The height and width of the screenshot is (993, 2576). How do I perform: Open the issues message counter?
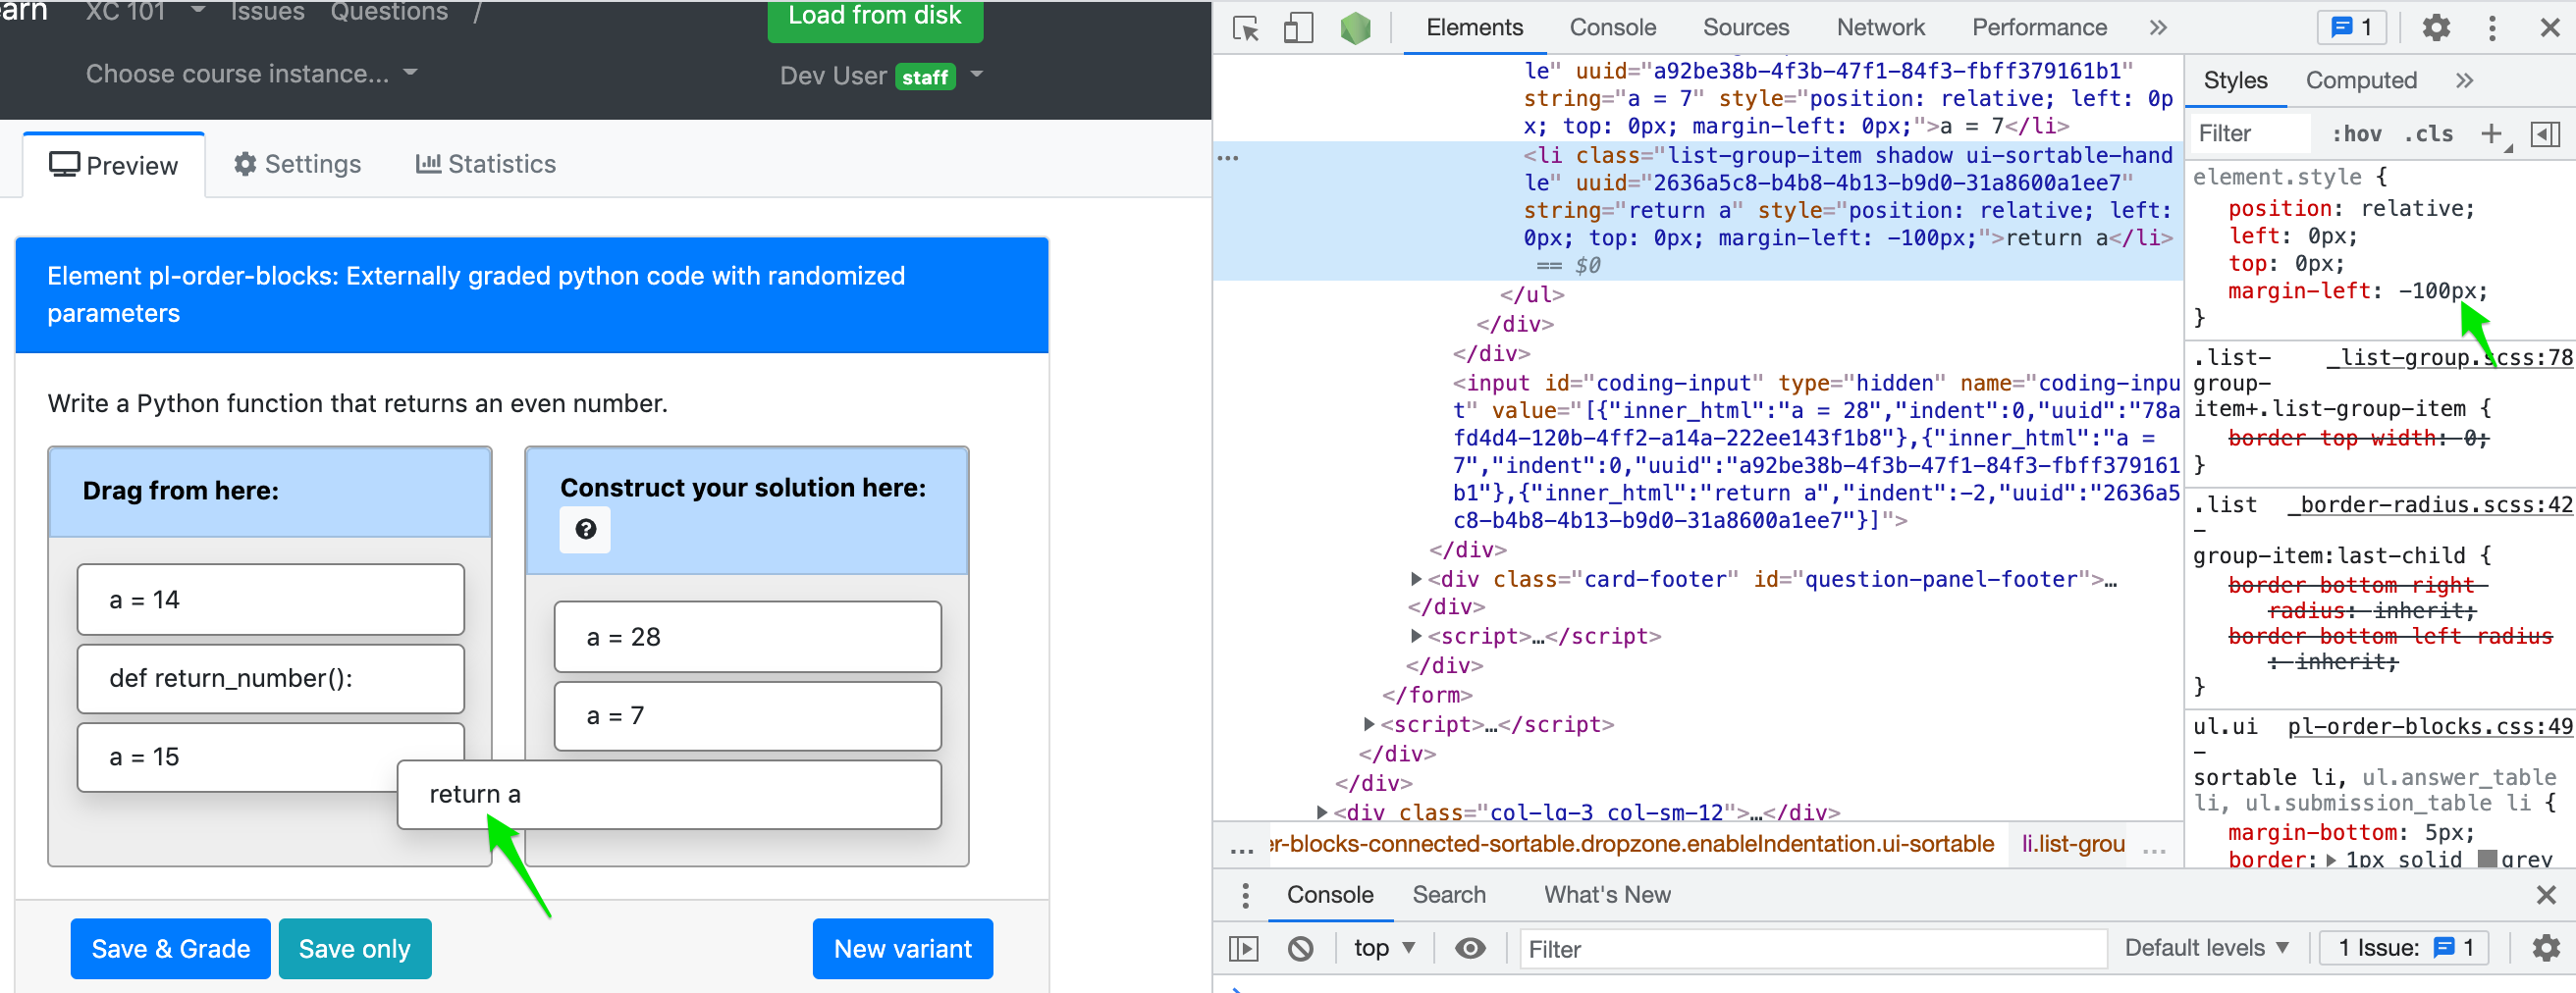pos(2350,28)
